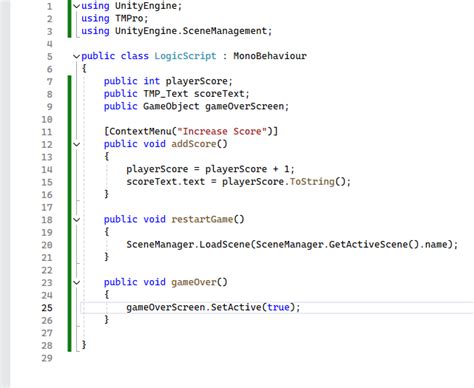
Task: Click 'scoreText.text' on line 15
Action: pos(166,182)
